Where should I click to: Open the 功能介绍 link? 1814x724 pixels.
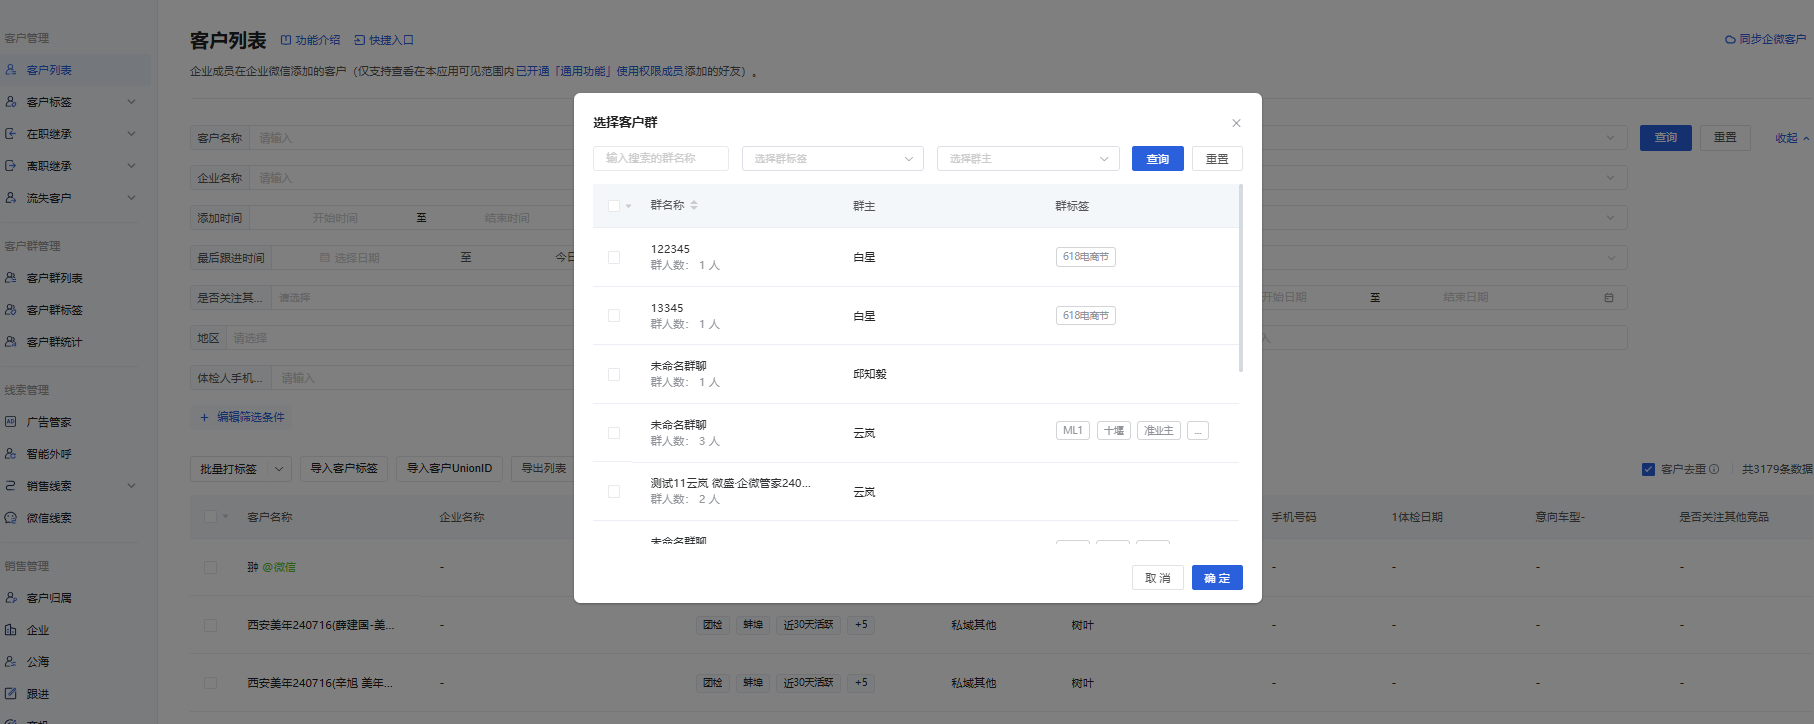310,40
